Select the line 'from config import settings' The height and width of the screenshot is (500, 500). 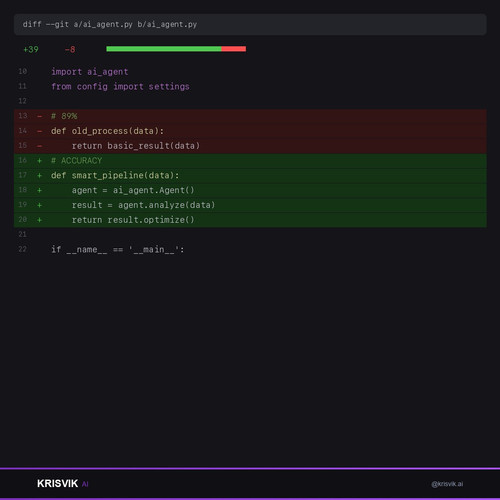point(120,87)
